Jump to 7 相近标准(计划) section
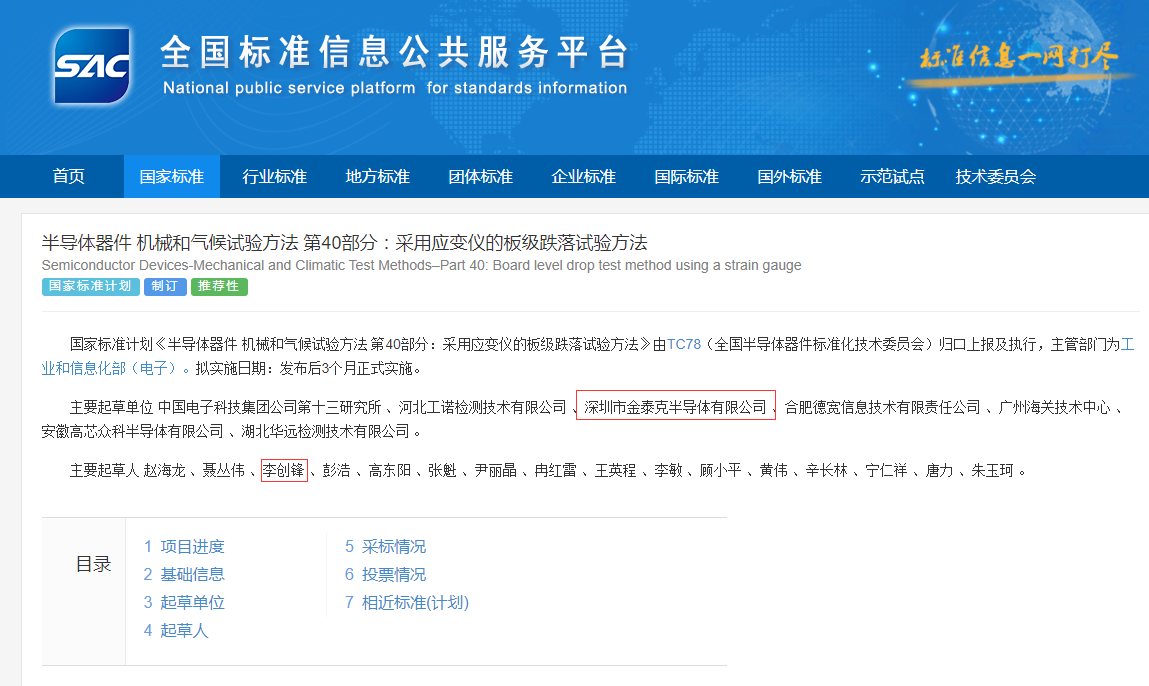This screenshot has height=686, width=1149. point(407,602)
